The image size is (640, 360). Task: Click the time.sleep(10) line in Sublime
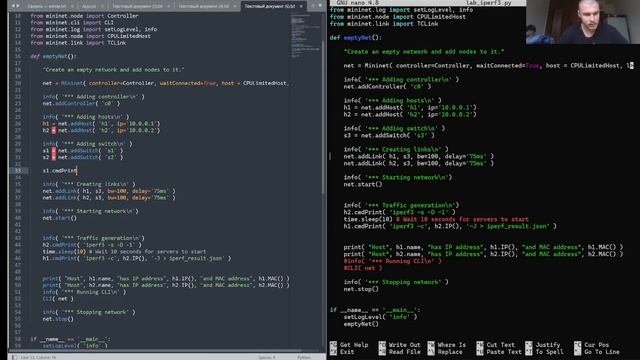pos(124,251)
